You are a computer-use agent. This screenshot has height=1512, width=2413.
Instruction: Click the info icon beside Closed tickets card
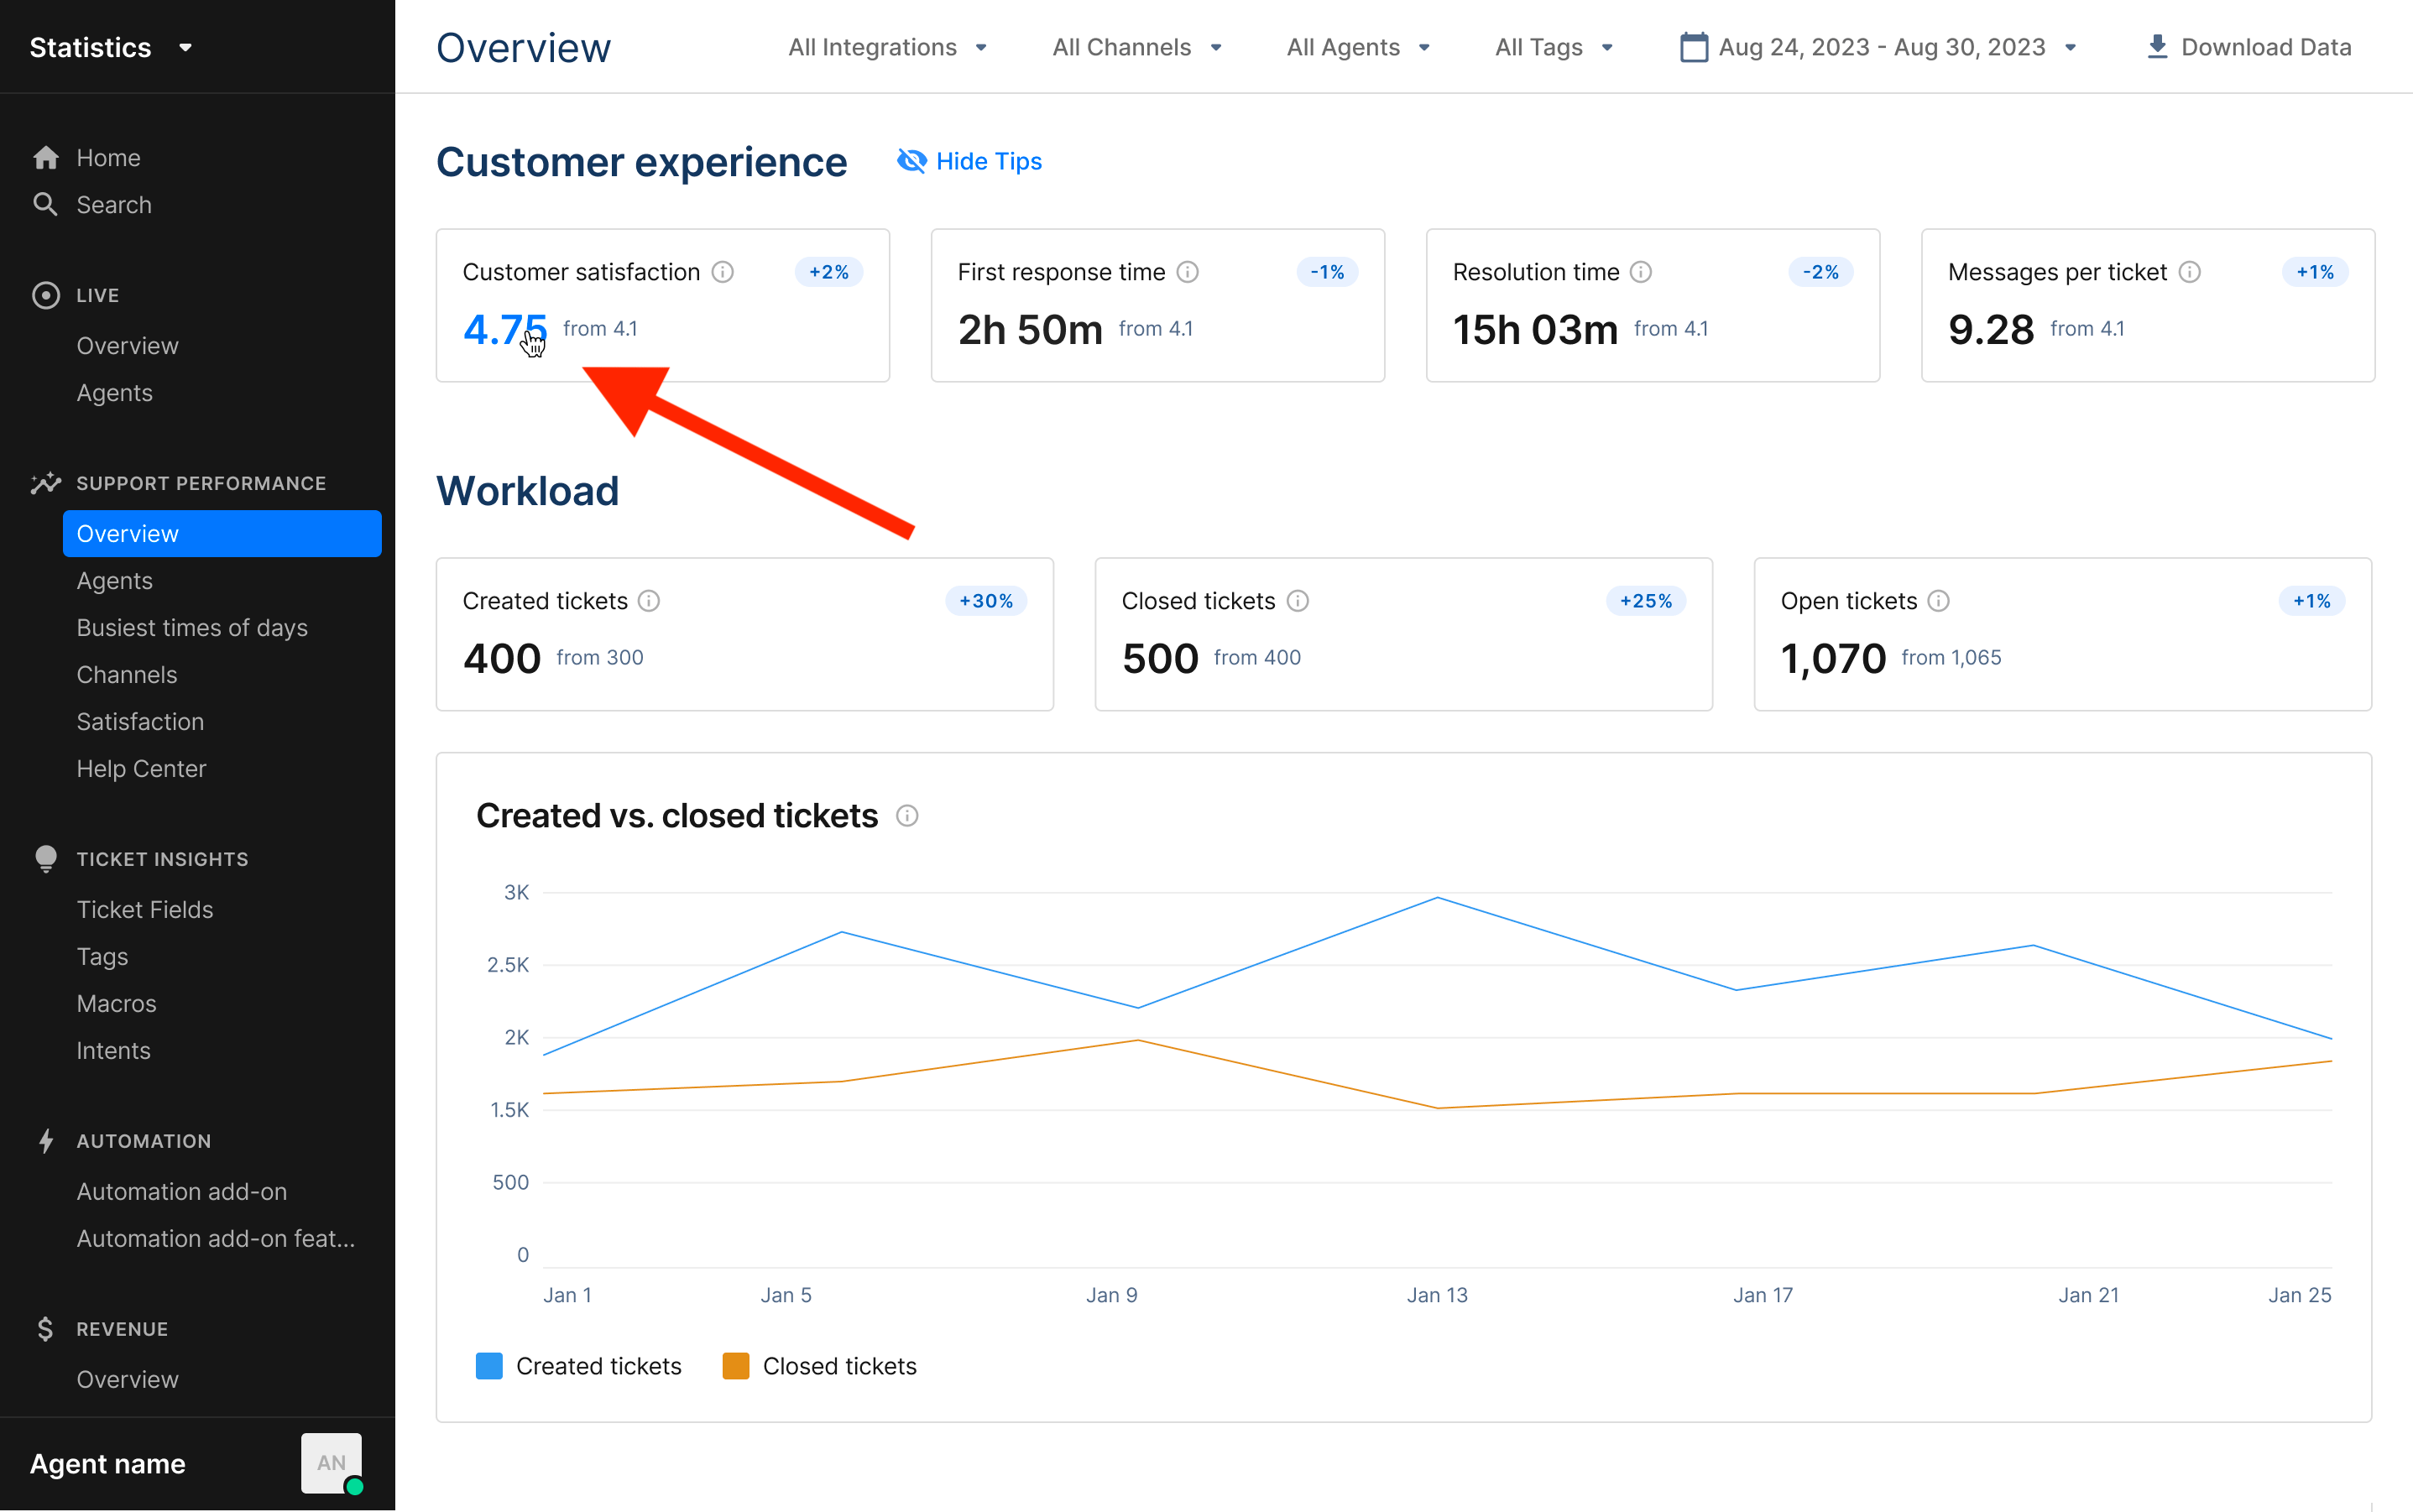click(x=1298, y=601)
